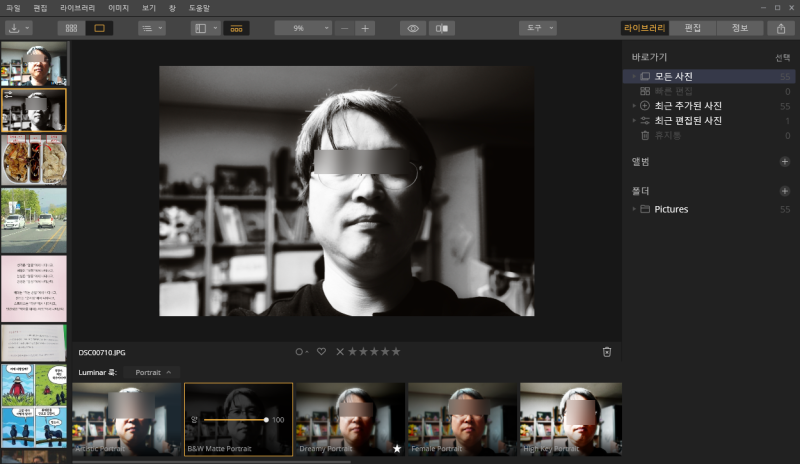Select the pink text page thumbnail
Viewport: 800px width, 464px height.
(34, 289)
